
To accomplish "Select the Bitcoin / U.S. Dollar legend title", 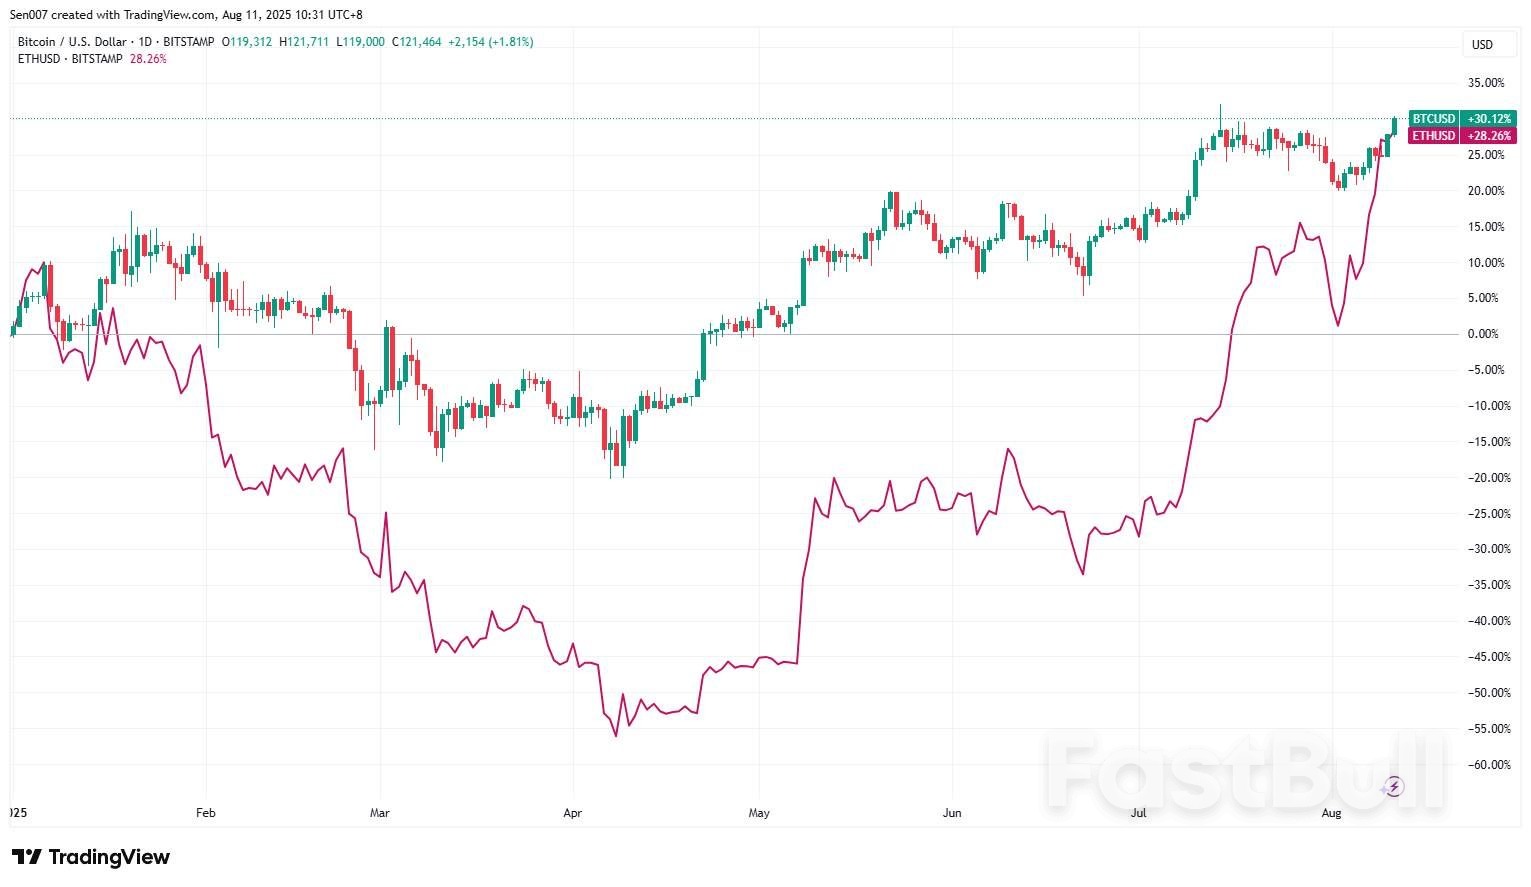I will [72, 42].
